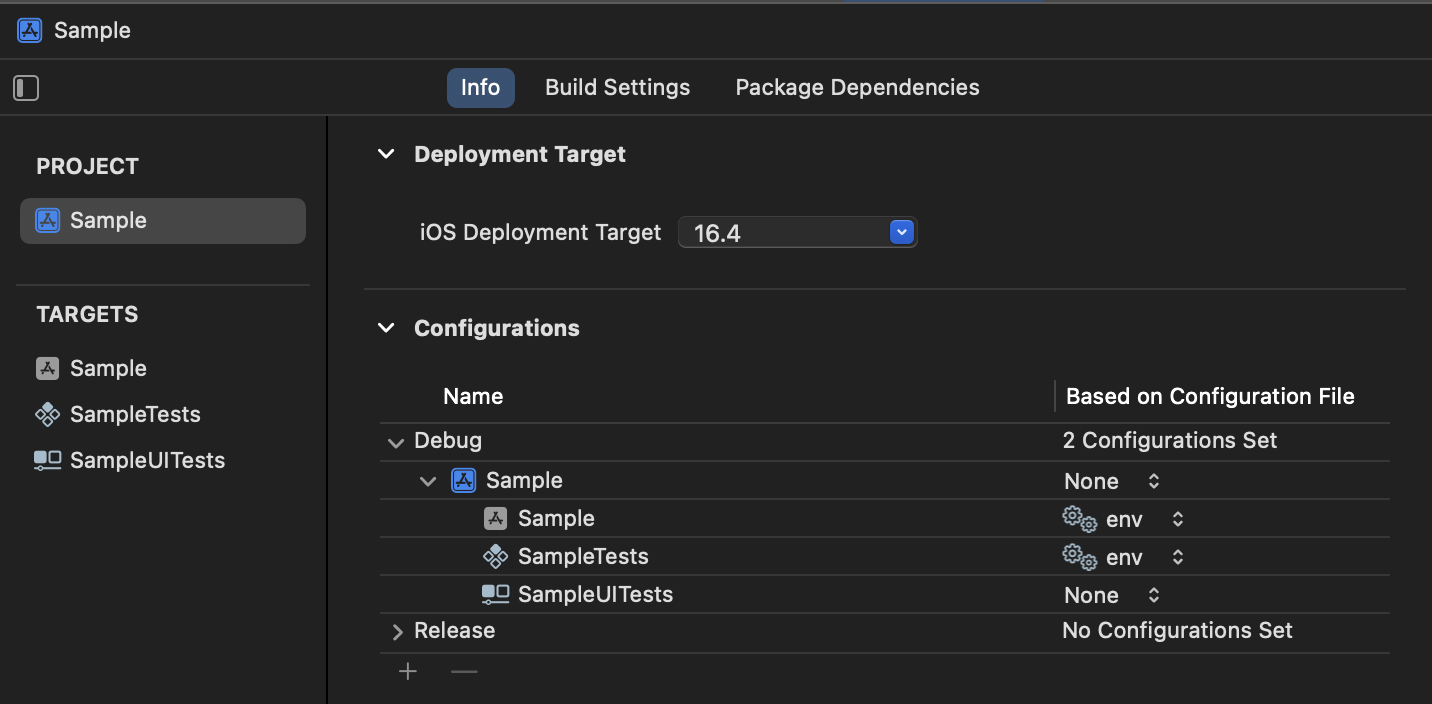This screenshot has width=1432, height=704.
Task: Toggle the navigator panel with the sidebar icon
Action: tap(25, 88)
